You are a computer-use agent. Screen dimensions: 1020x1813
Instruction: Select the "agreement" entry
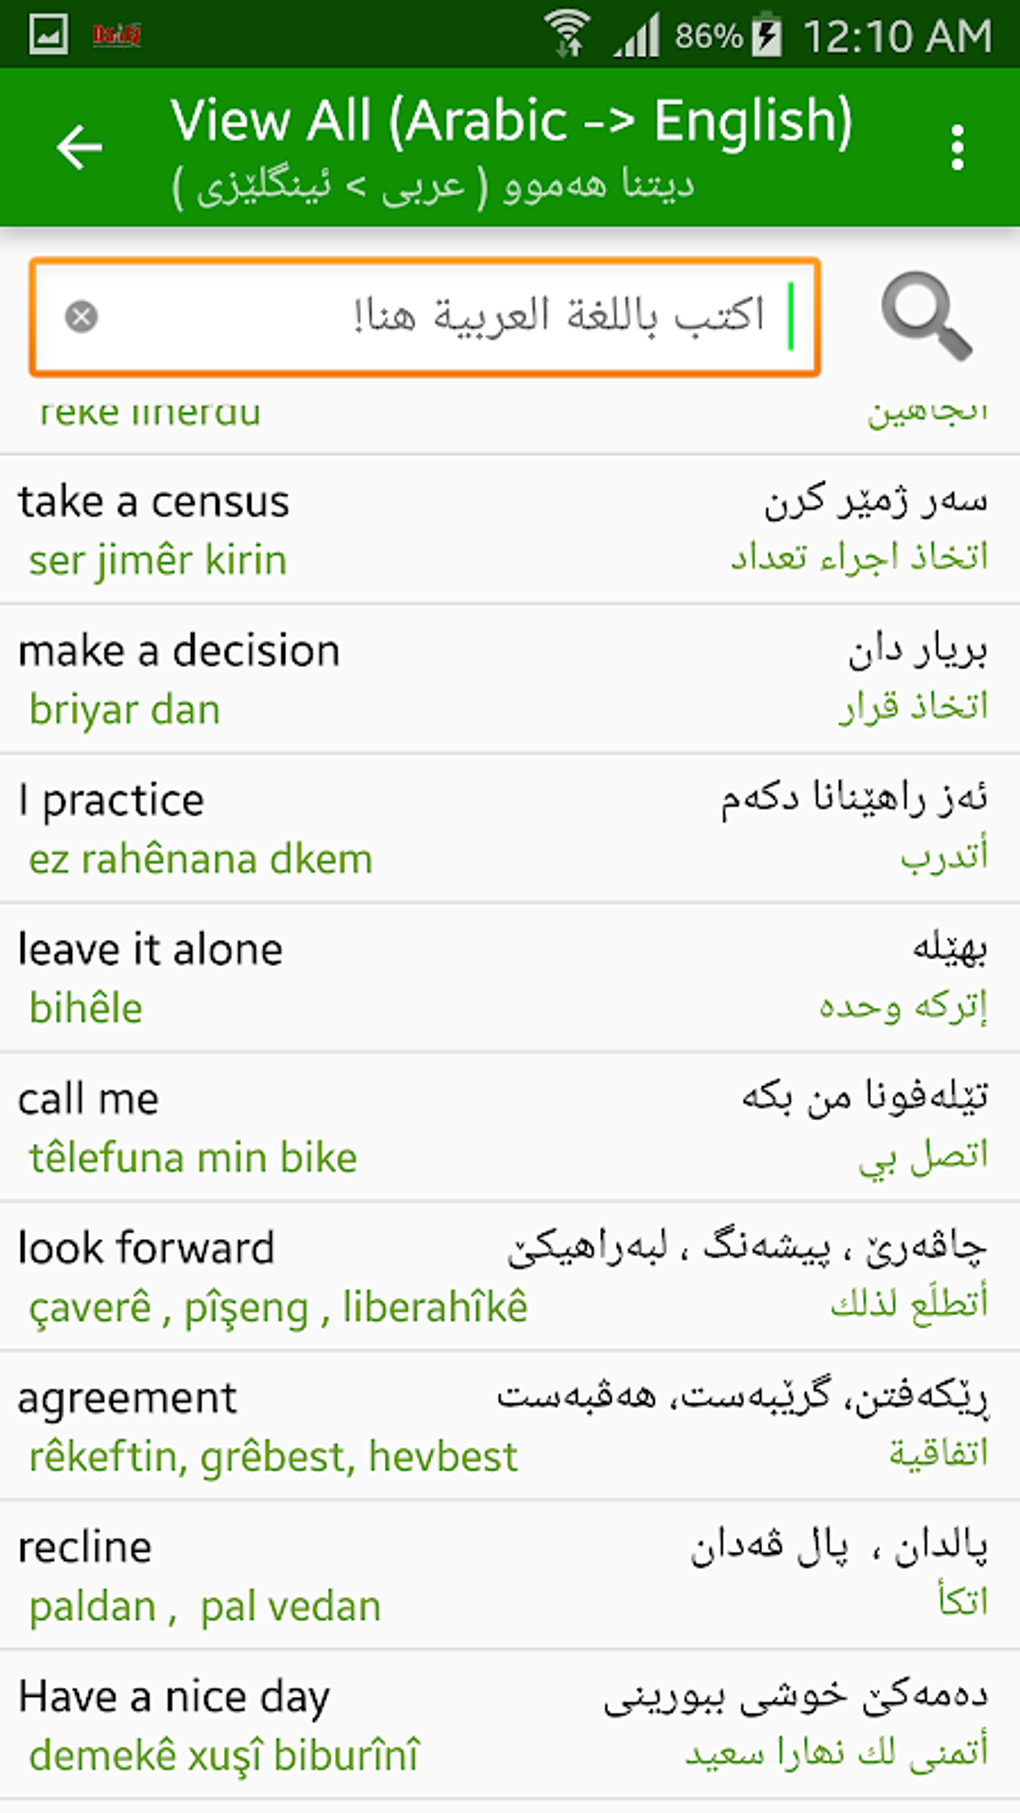pyautogui.click(x=510, y=1426)
